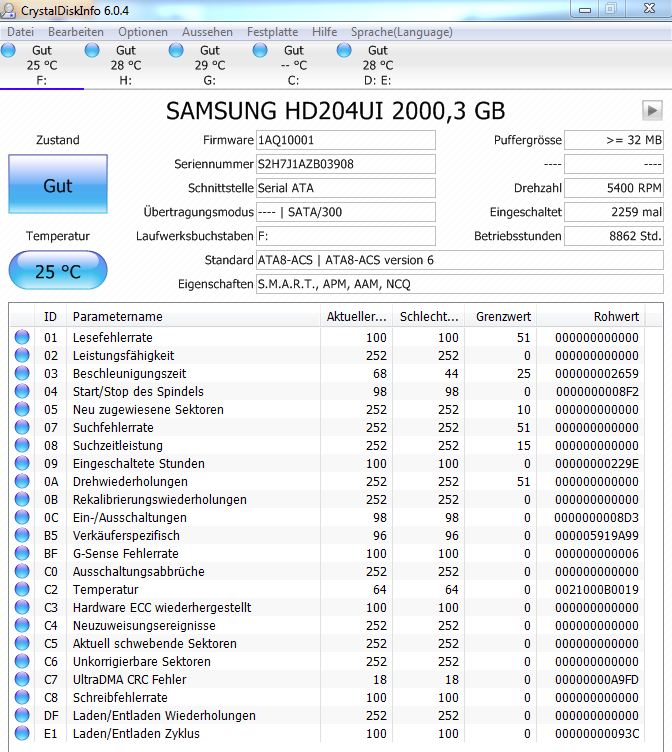Click the CrystalDiskInfo title bar app icon
The height and width of the screenshot is (752, 672).
[8, 10]
